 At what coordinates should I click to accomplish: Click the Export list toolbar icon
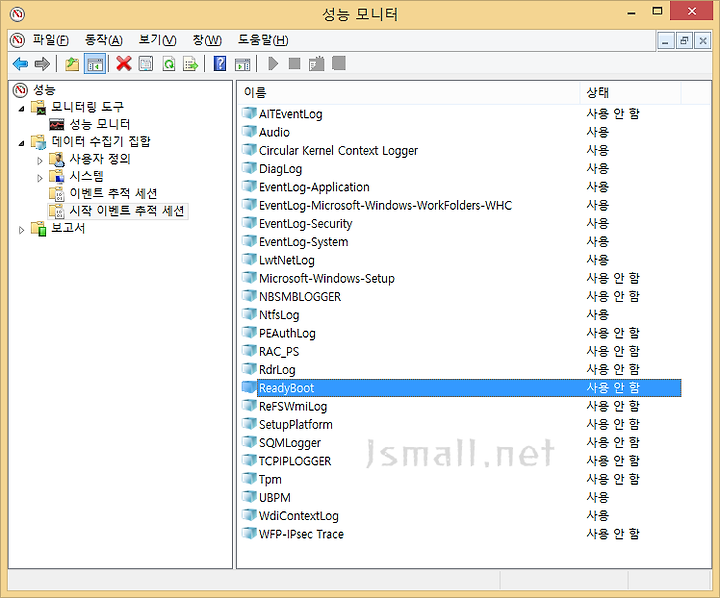point(190,64)
